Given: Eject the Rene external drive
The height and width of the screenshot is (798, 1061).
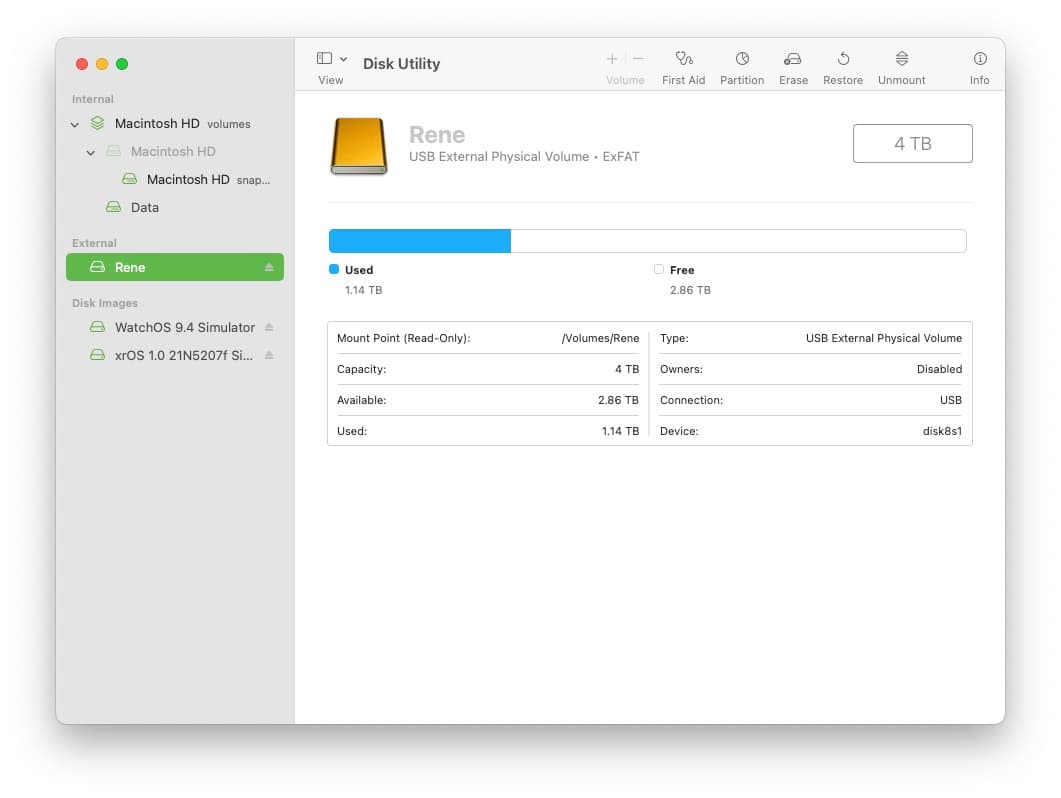Looking at the screenshot, I should click(268, 268).
